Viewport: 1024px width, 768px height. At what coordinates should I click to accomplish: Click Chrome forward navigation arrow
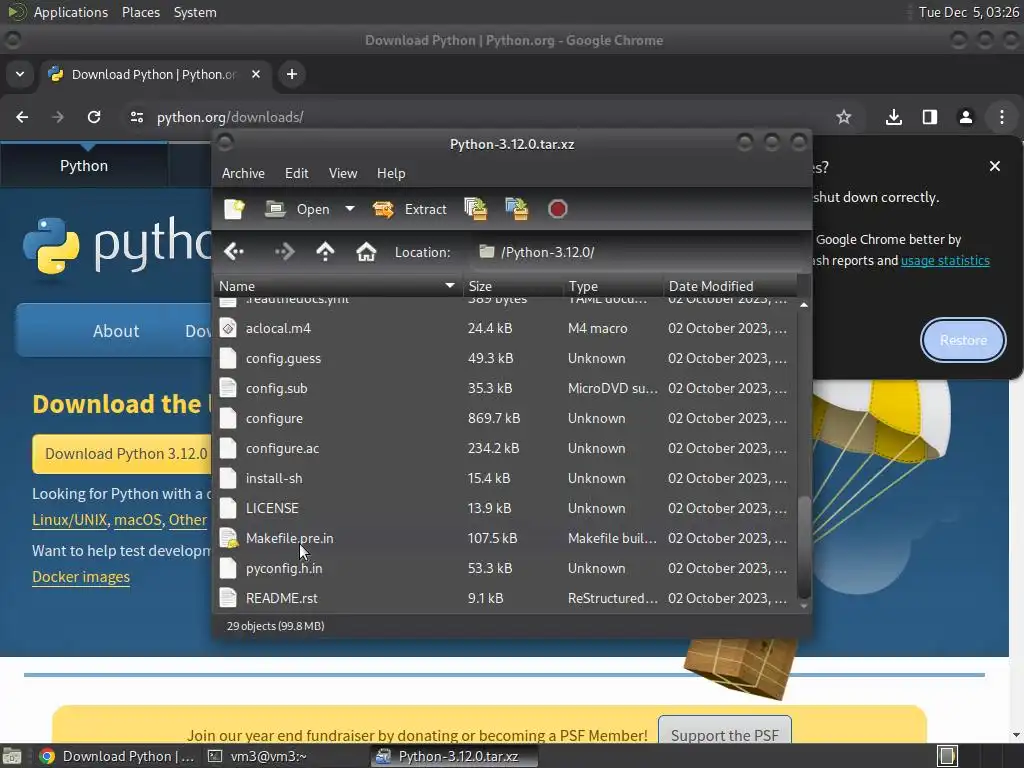pyautogui.click(x=58, y=117)
